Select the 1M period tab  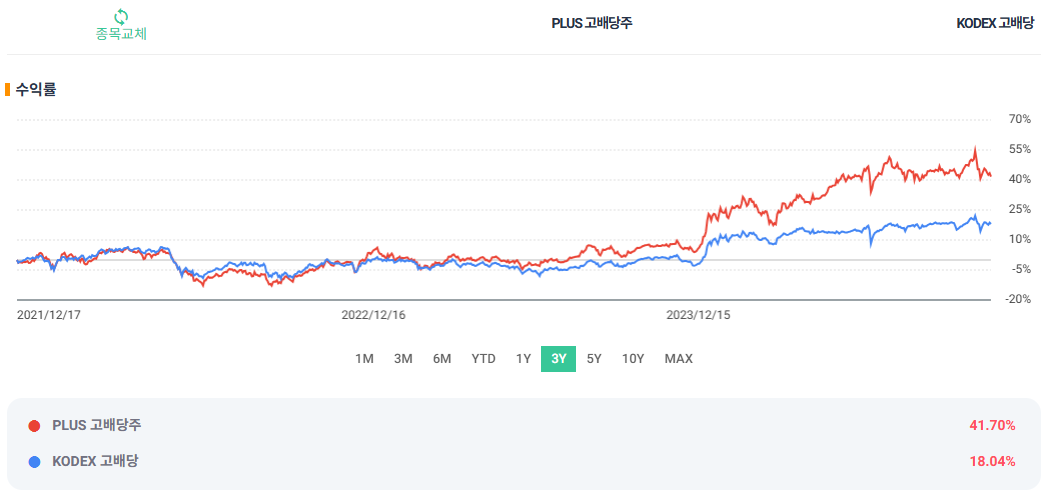[x=364, y=358]
